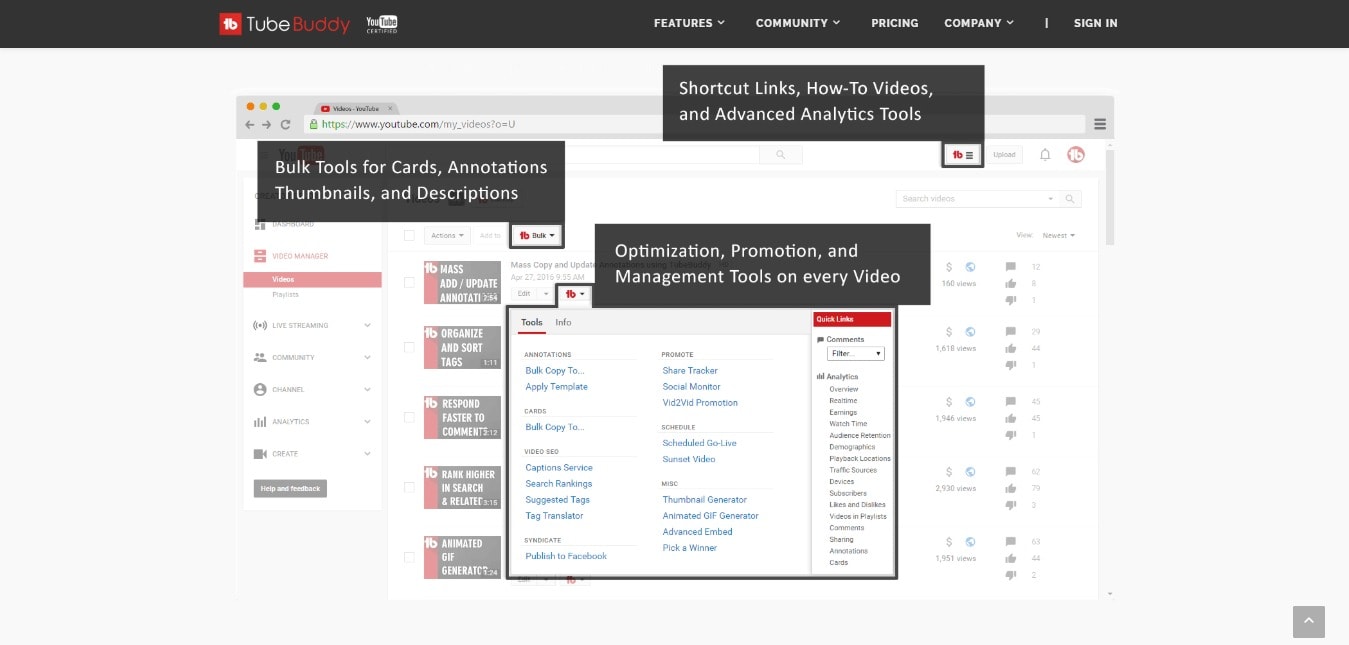Reload the page with the browser refresh icon

286,125
